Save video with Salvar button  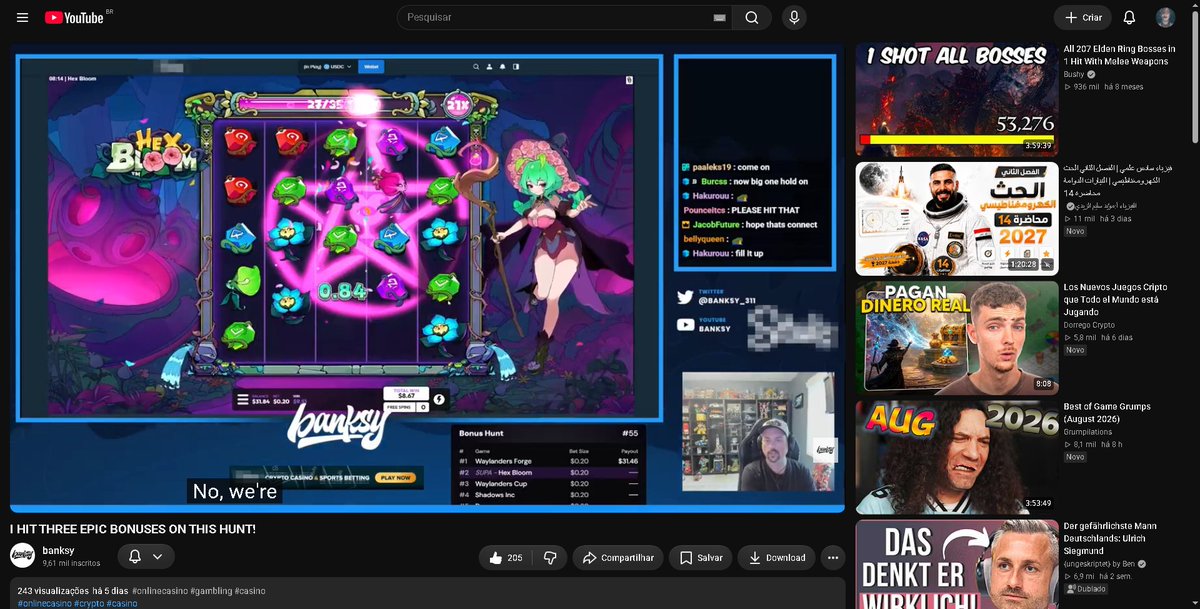(701, 558)
